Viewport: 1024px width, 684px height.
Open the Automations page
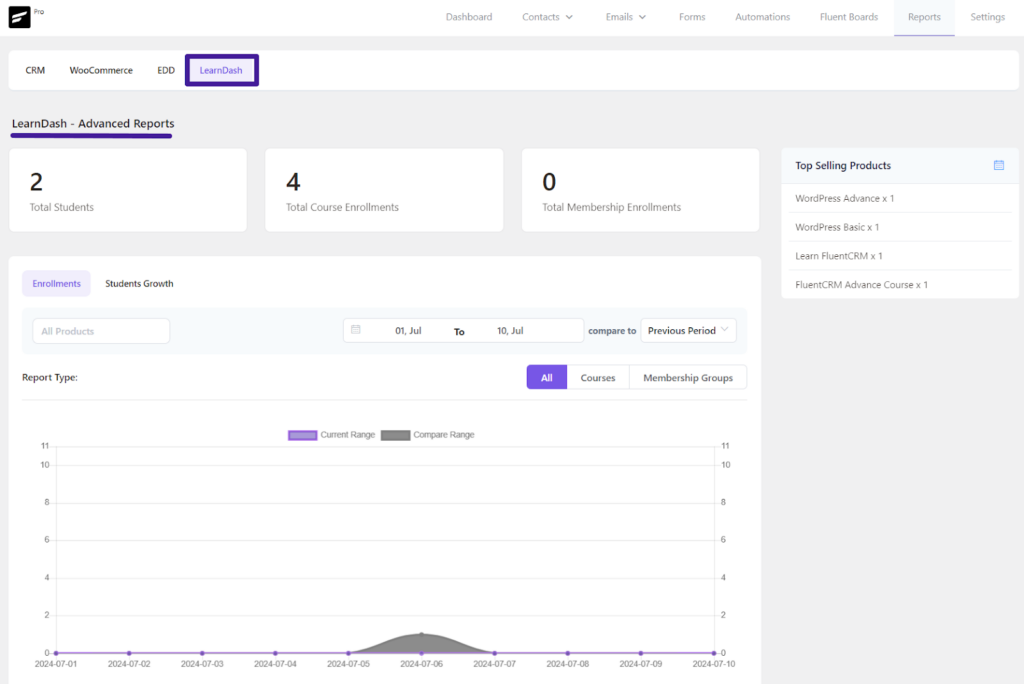click(762, 17)
